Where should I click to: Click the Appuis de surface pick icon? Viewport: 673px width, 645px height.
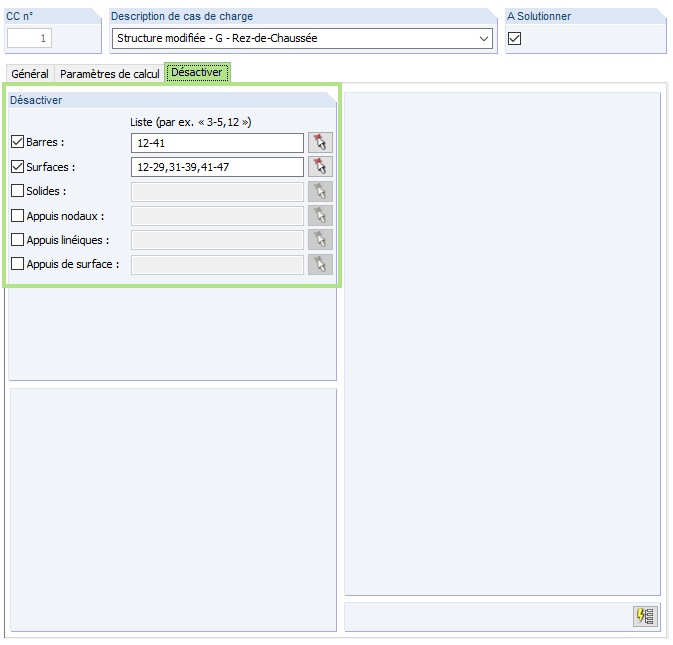[x=320, y=264]
